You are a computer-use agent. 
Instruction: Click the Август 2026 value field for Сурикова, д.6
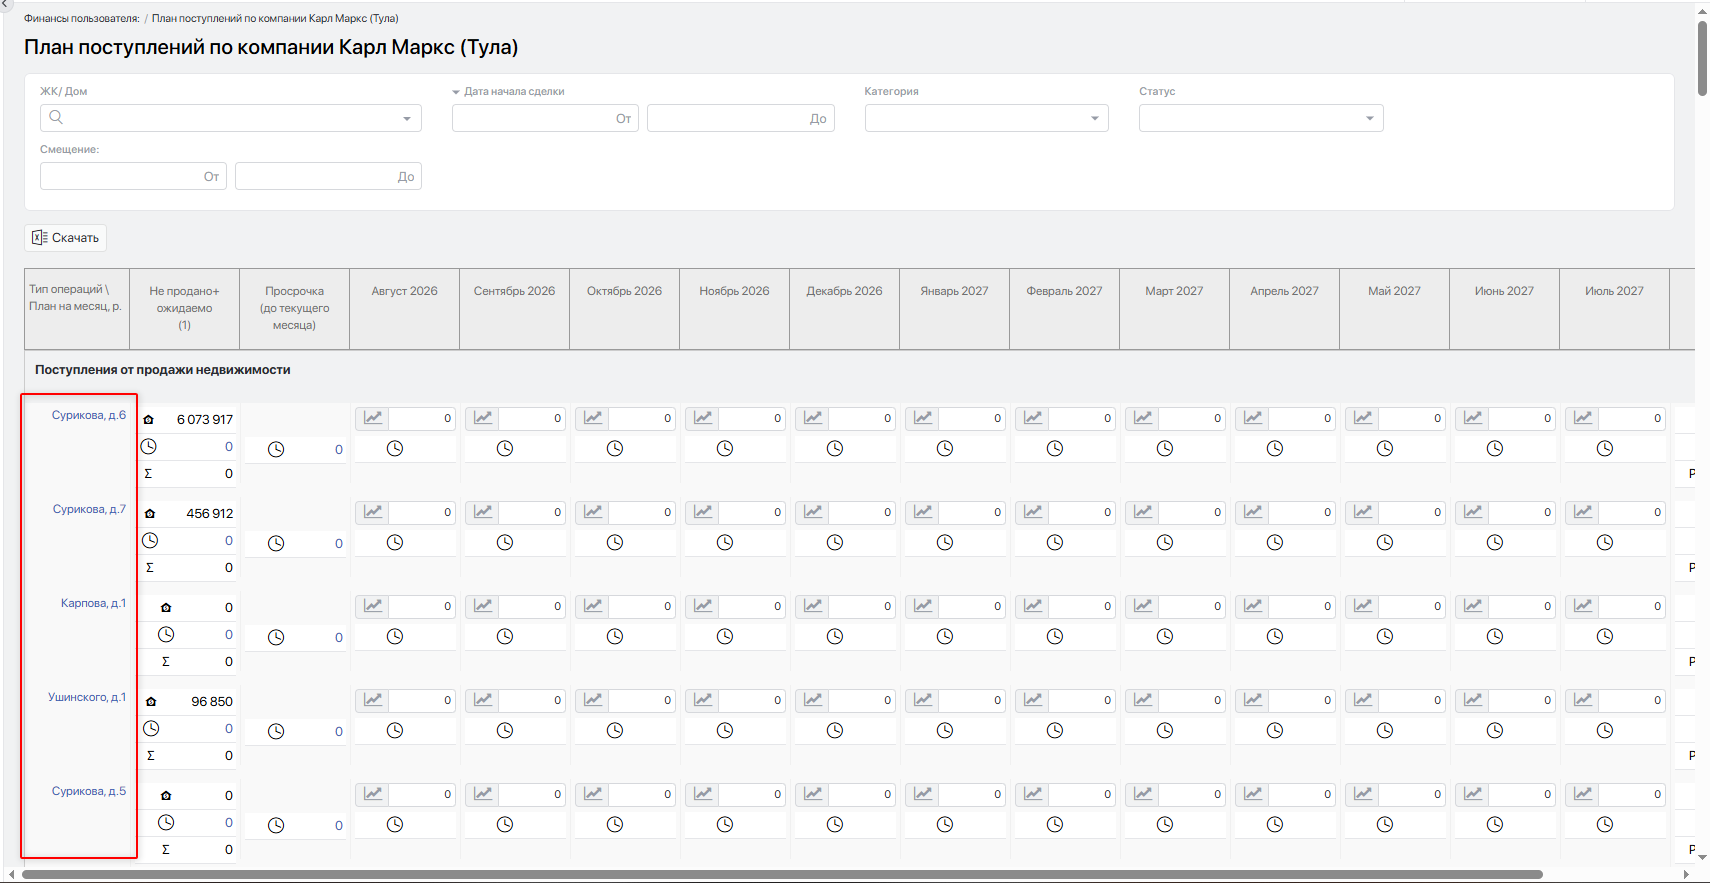tap(422, 418)
